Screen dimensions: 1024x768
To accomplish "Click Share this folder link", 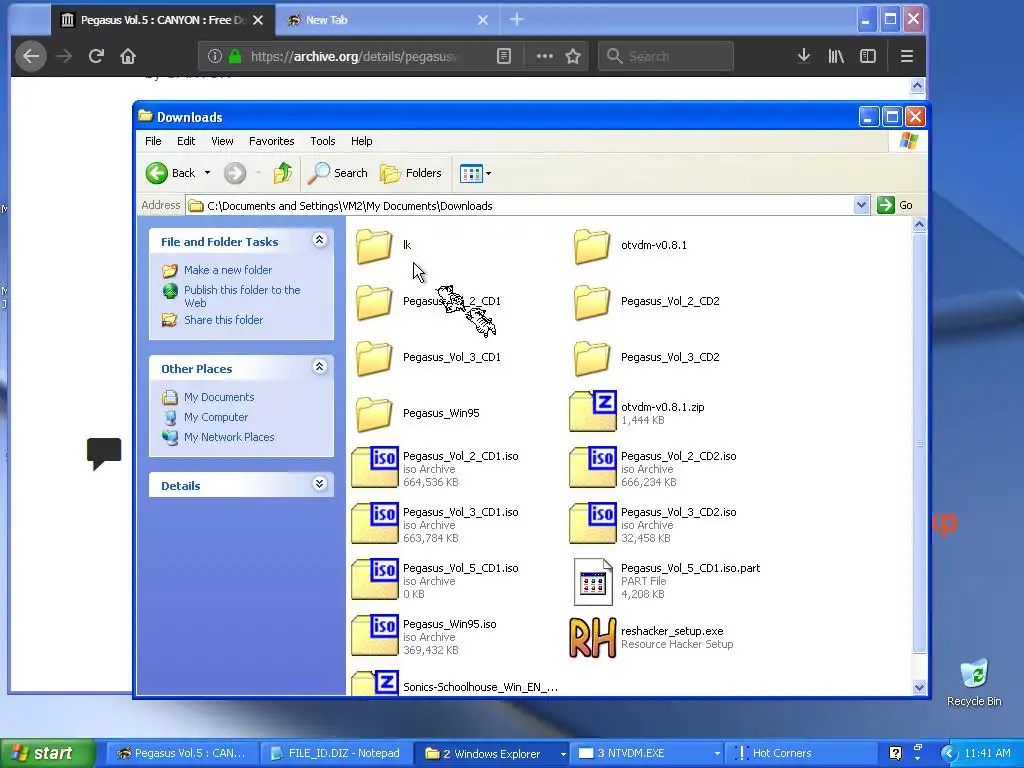I will [223, 320].
